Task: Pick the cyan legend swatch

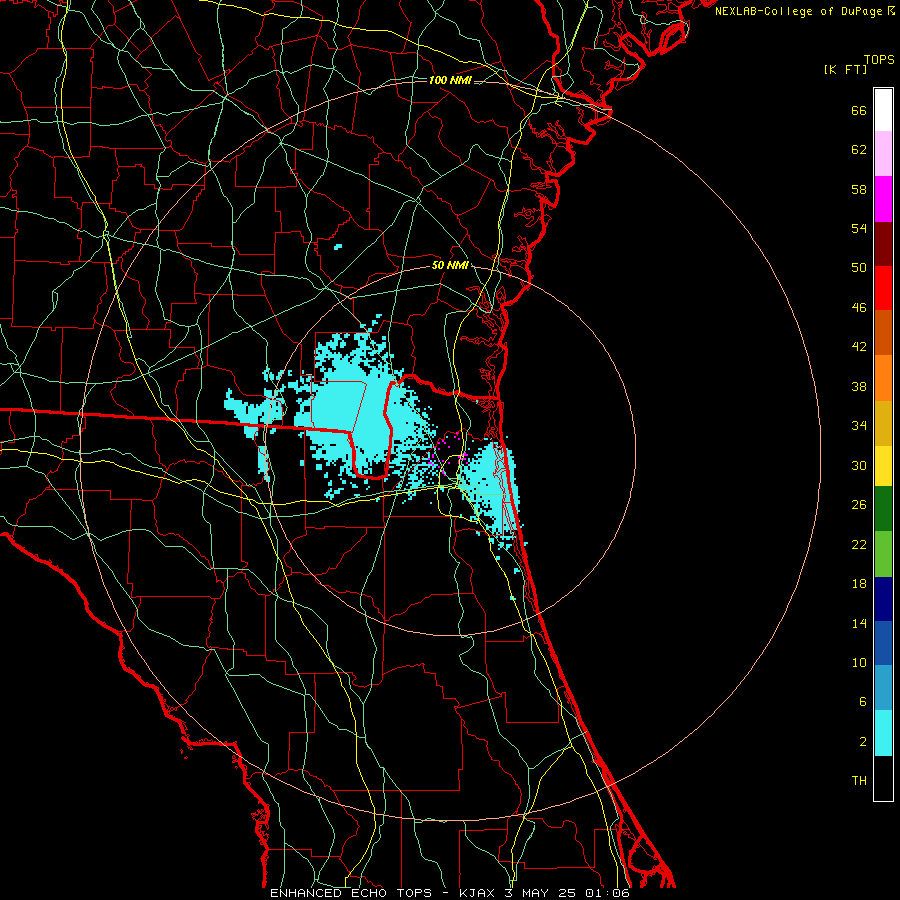Action: (883, 733)
